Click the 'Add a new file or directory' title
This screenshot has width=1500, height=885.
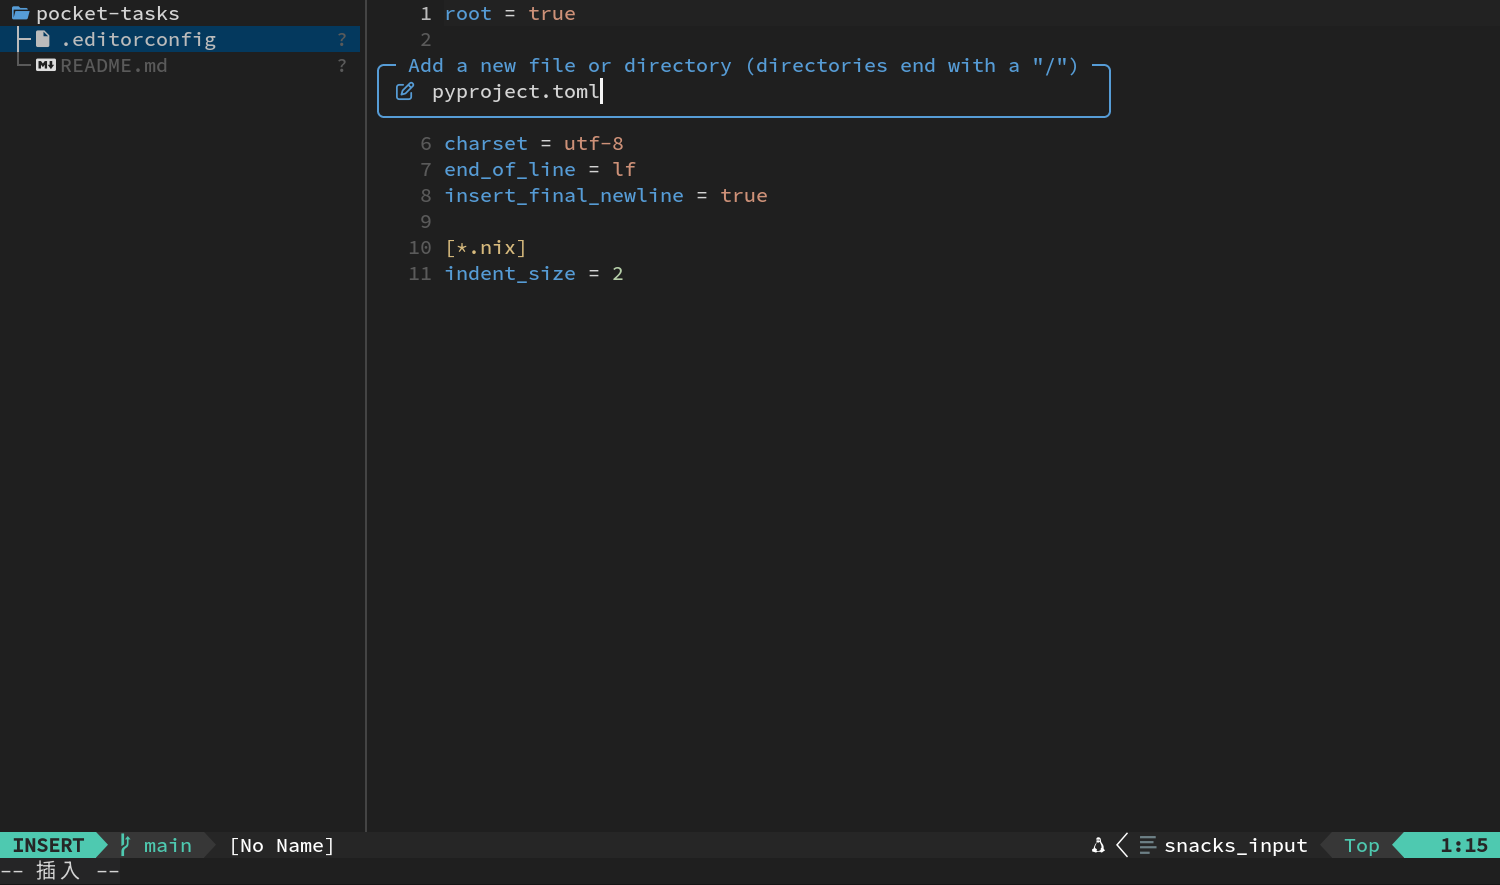pyautogui.click(x=743, y=65)
